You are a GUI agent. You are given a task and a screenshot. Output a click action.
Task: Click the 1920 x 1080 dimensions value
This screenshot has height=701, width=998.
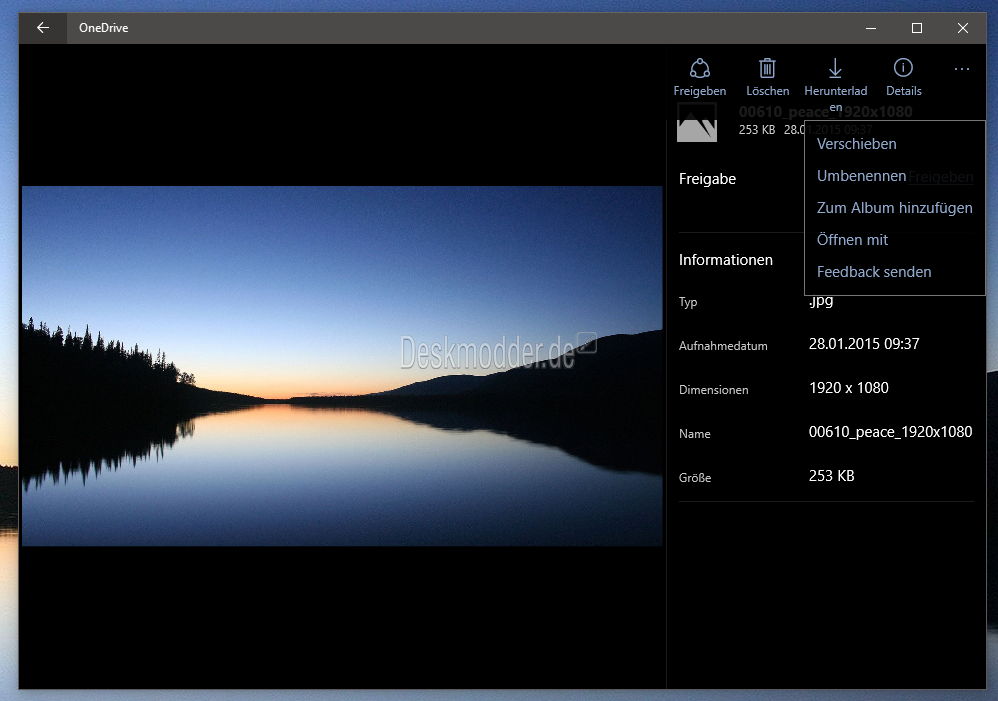tap(848, 388)
